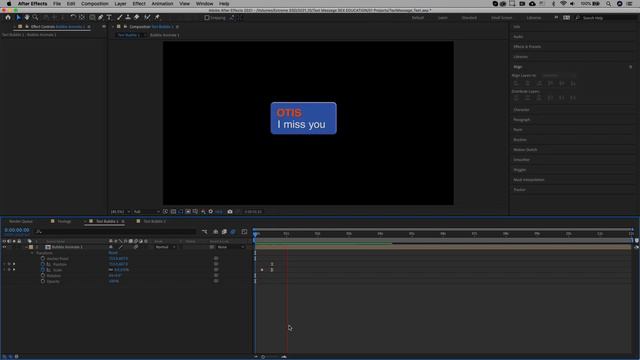The image size is (640, 360).
Task: Expand the Effects & Presets panel
Action: click(x=527, y=47)
